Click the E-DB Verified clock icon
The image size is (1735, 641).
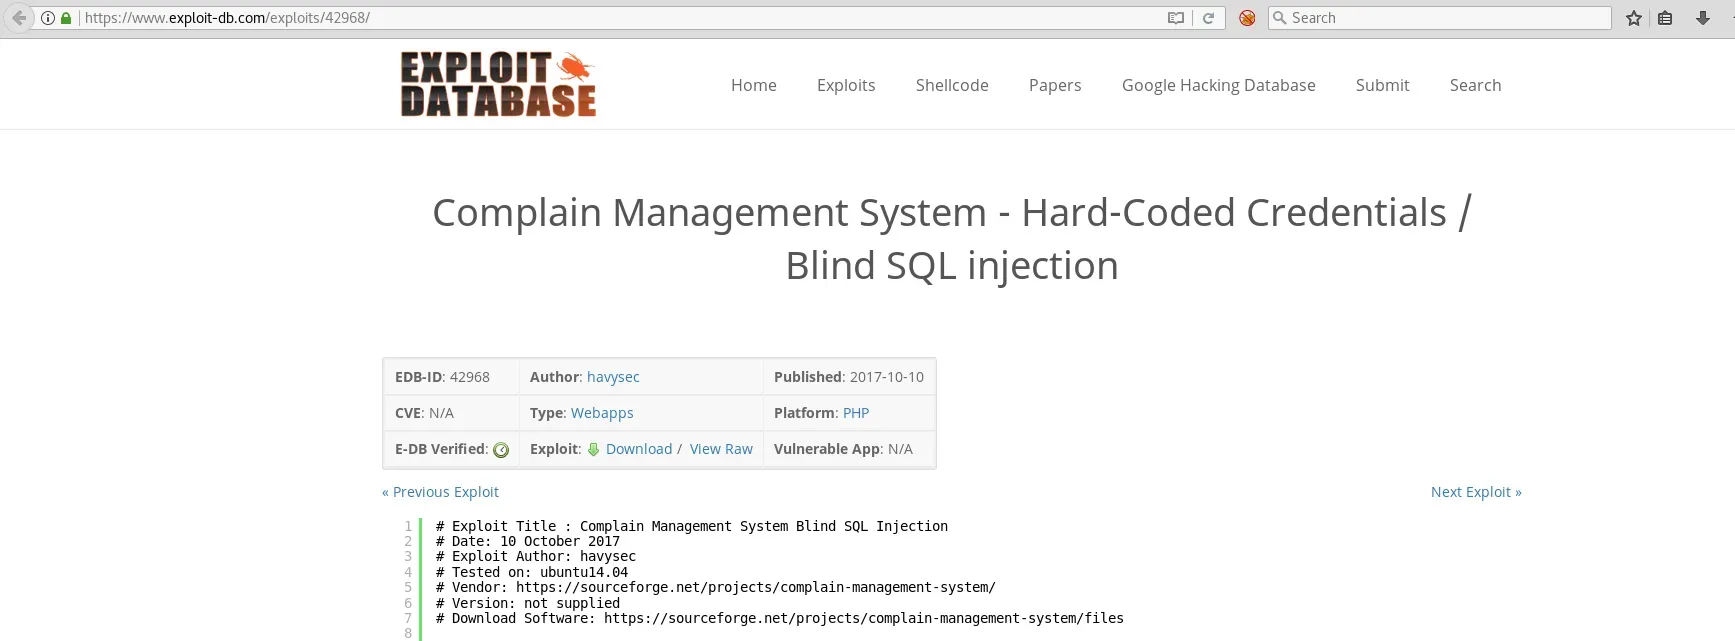(x=501, y=450)
